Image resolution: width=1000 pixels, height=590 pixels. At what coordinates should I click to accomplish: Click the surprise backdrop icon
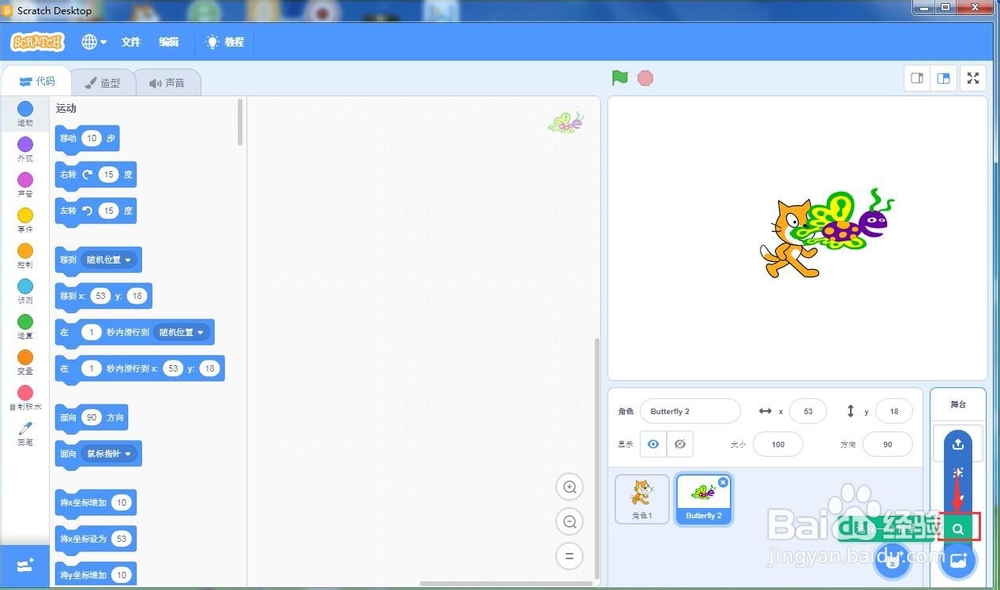[x=958, y=473]
